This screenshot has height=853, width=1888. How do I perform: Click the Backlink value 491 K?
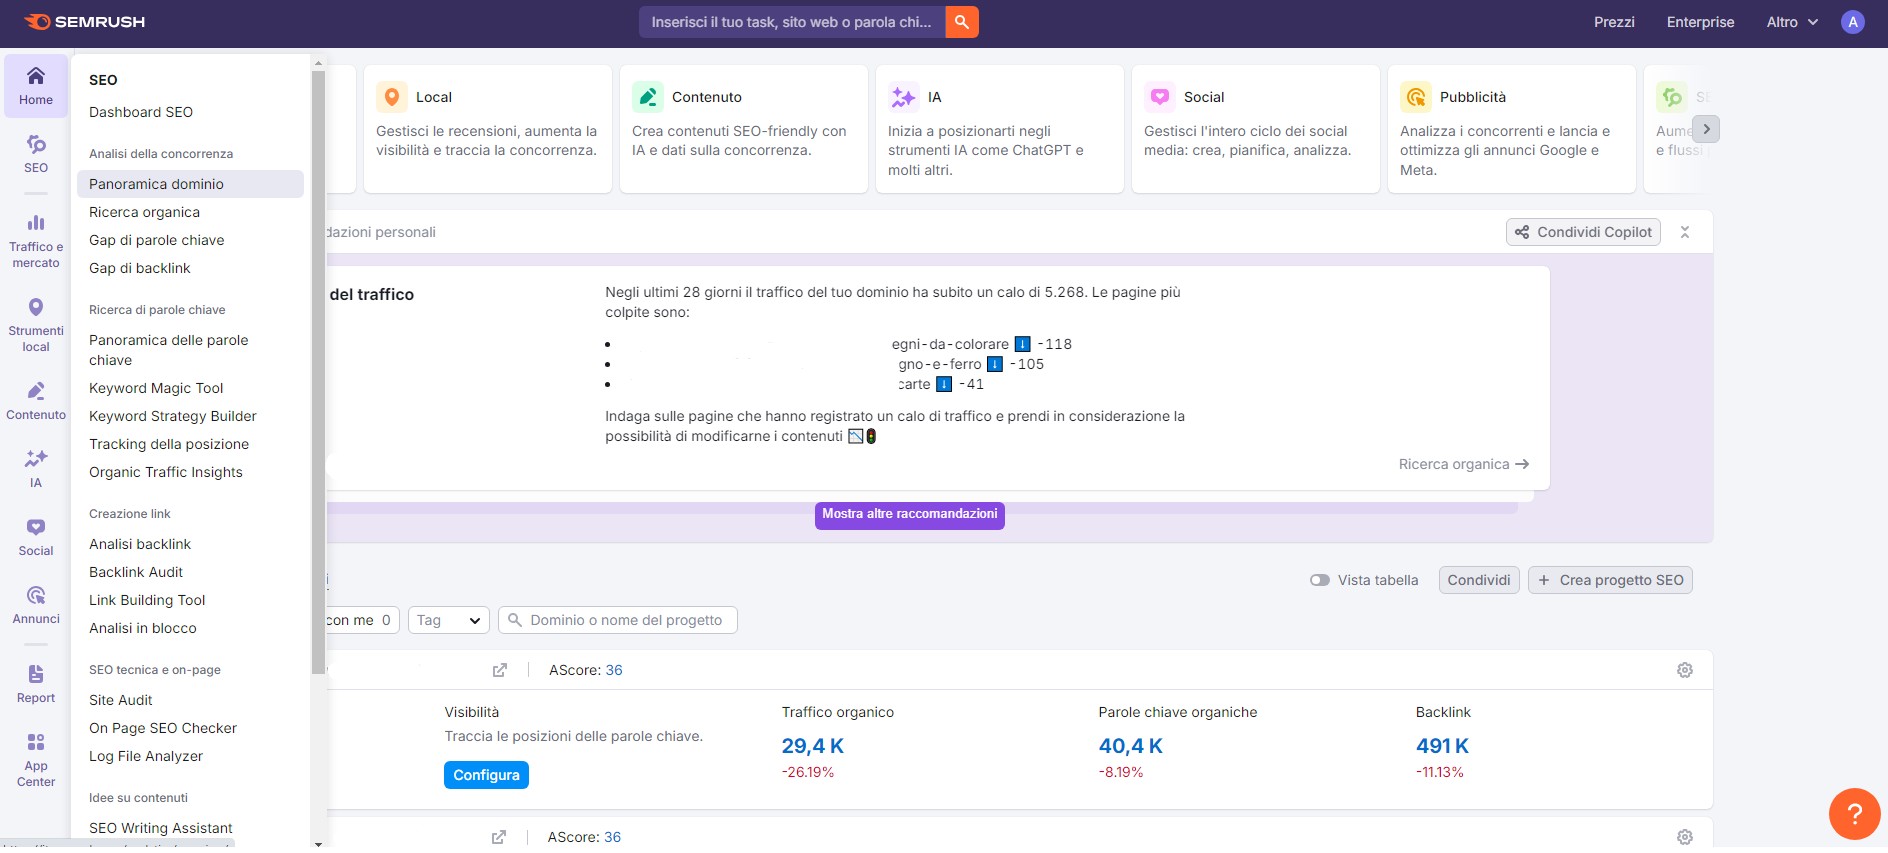[1442, 746]
